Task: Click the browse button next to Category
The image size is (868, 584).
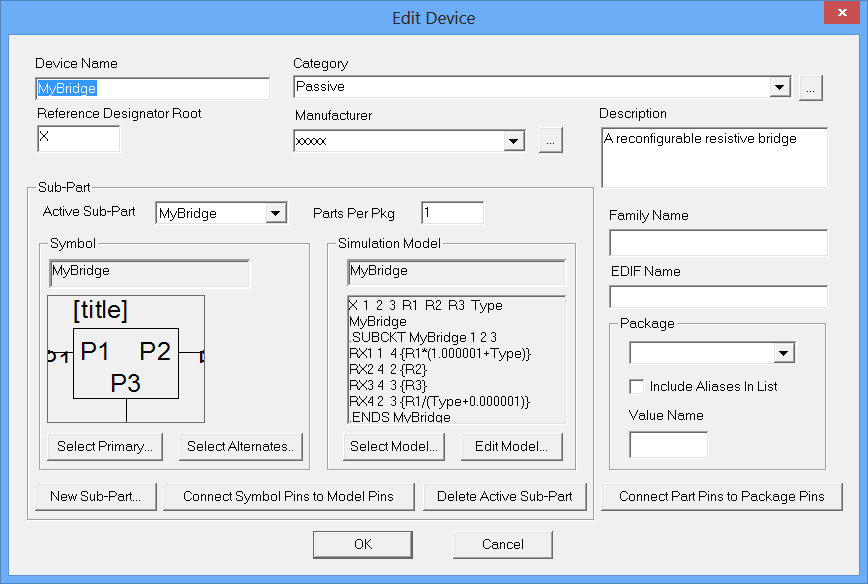Action: (810, 88)
